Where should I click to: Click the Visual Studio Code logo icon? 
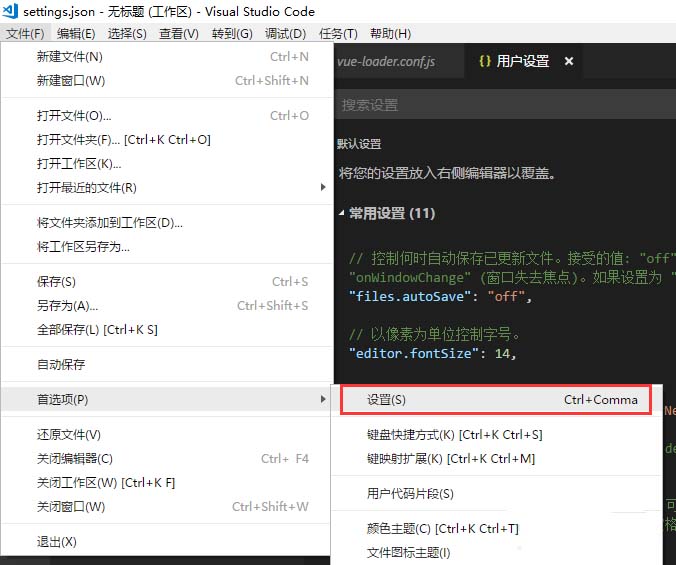tap(10, 11)
